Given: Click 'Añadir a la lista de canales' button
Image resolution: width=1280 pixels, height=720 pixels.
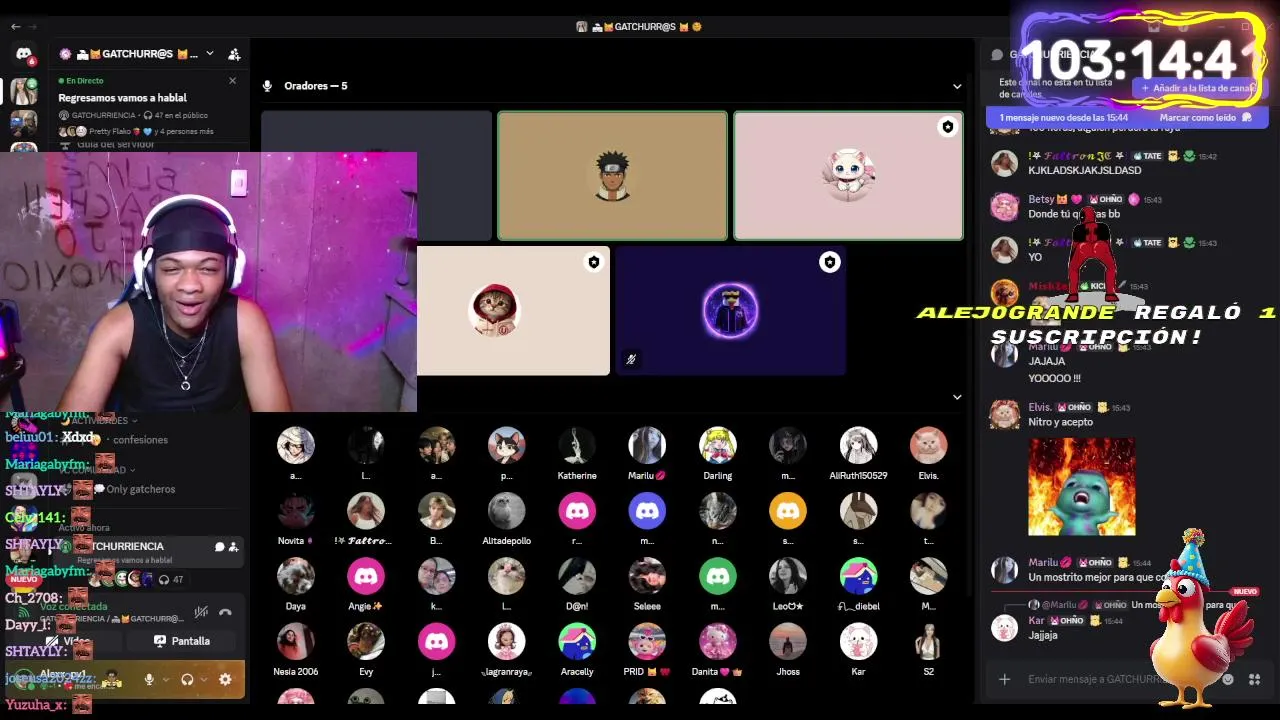Looking at the screenshot, I should (x=1198, y=88).
